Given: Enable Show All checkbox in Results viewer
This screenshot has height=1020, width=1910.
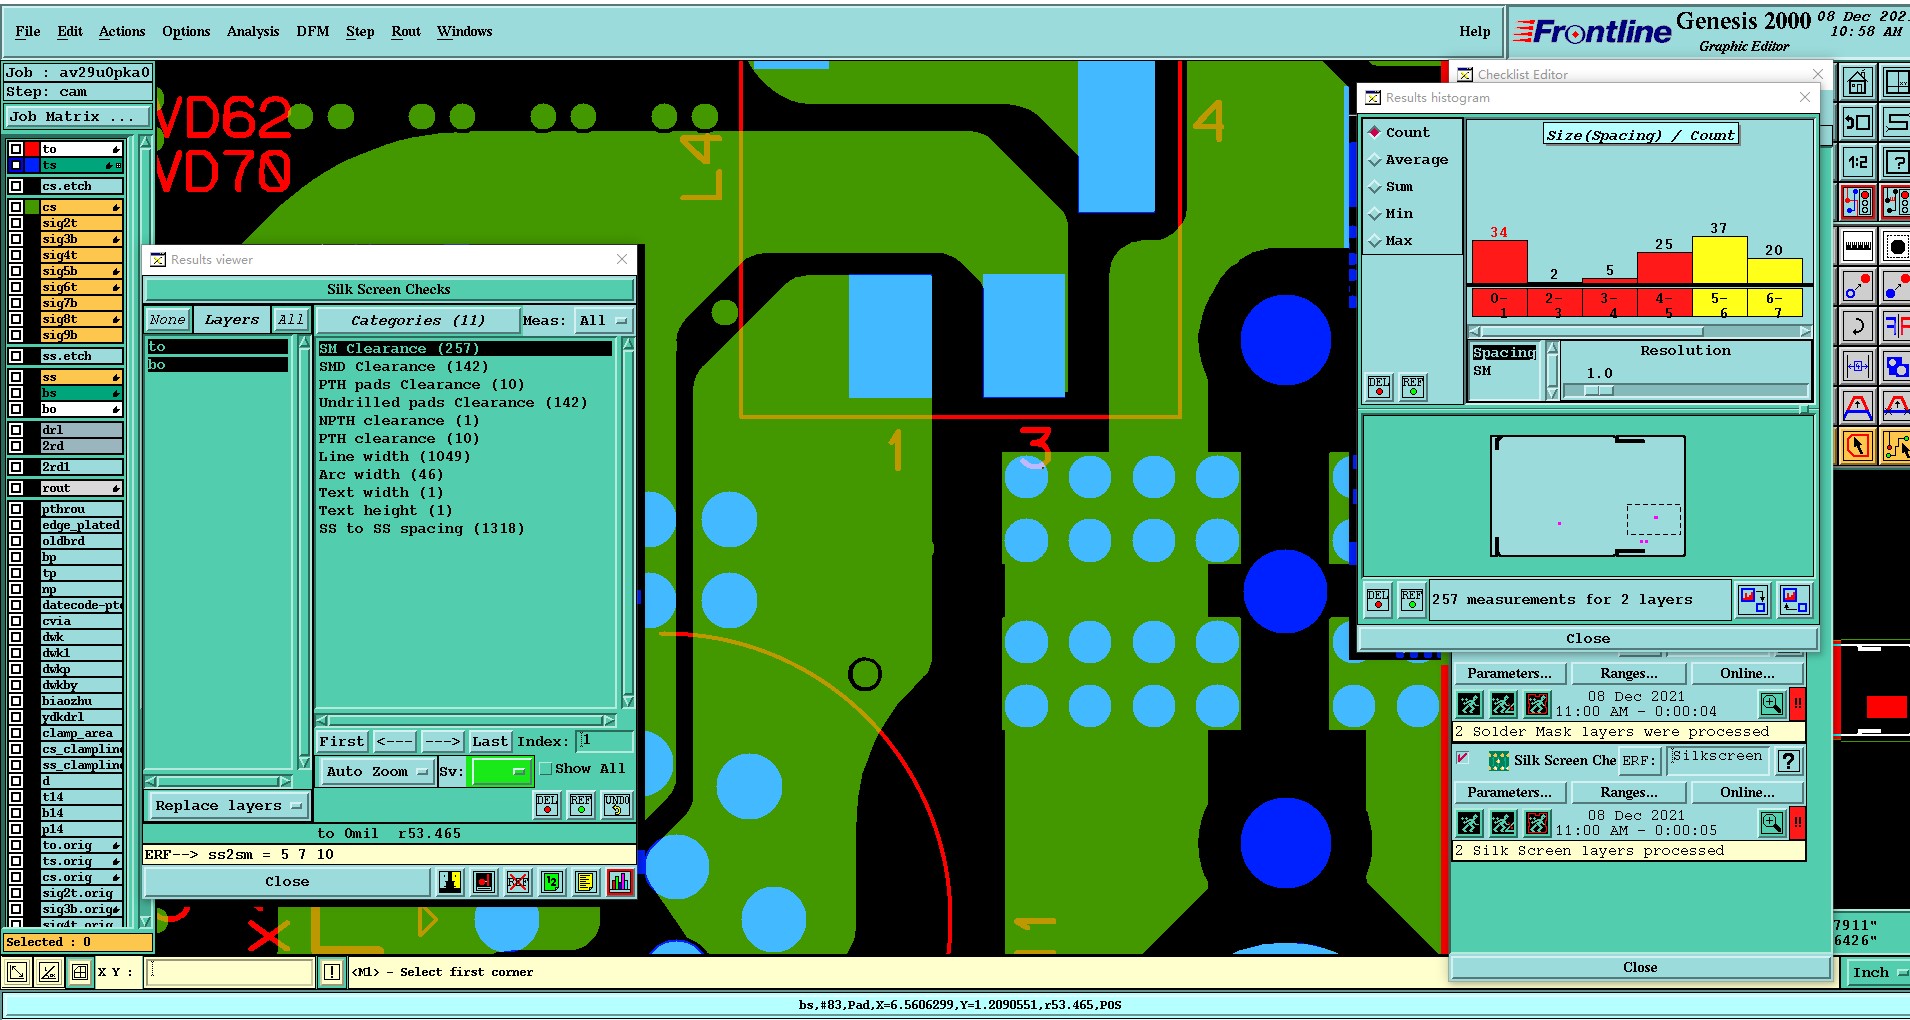Looking at the screenshot, I should 546,769.
